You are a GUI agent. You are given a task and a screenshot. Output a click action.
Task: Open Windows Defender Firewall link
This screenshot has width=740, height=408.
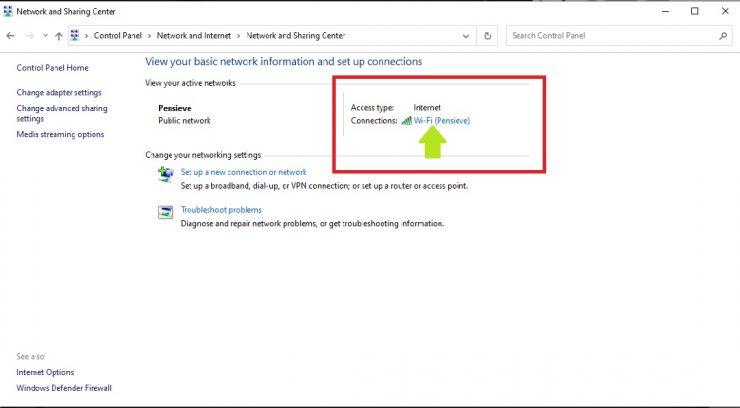coord(64,388)
